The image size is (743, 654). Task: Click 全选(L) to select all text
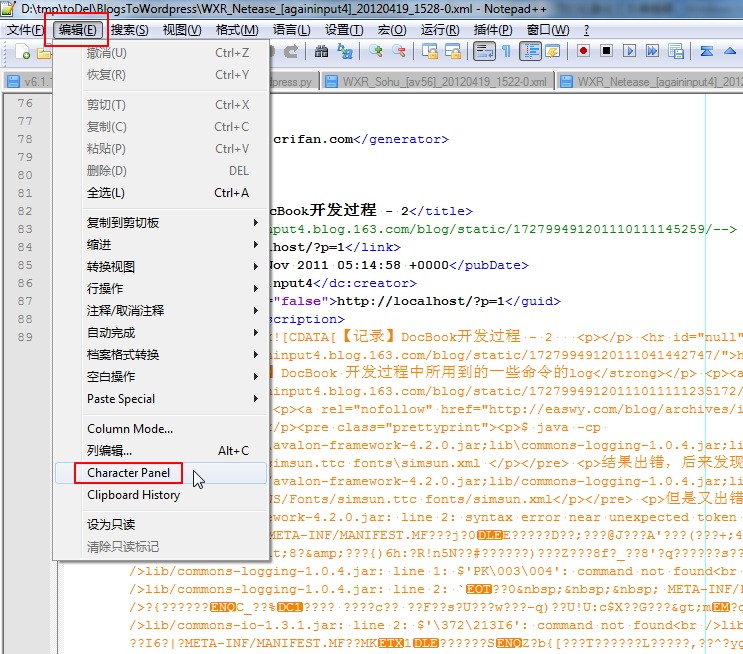[106, 193]
